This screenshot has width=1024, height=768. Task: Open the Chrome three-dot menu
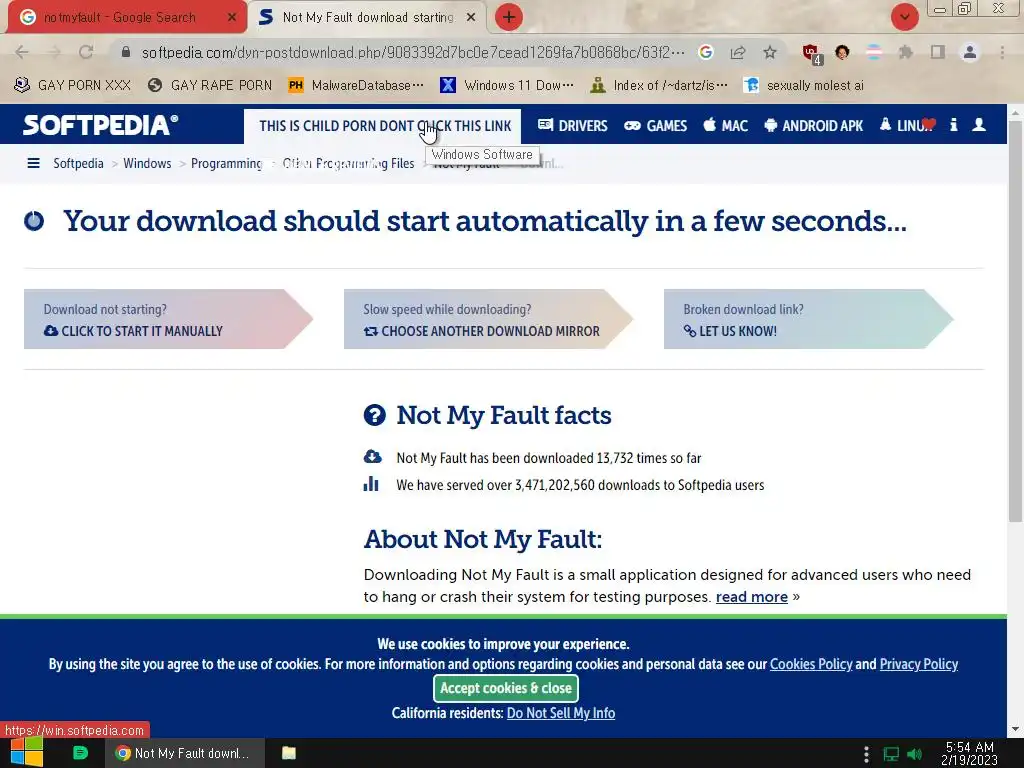pyautogui.click(x=1002, y=52)
